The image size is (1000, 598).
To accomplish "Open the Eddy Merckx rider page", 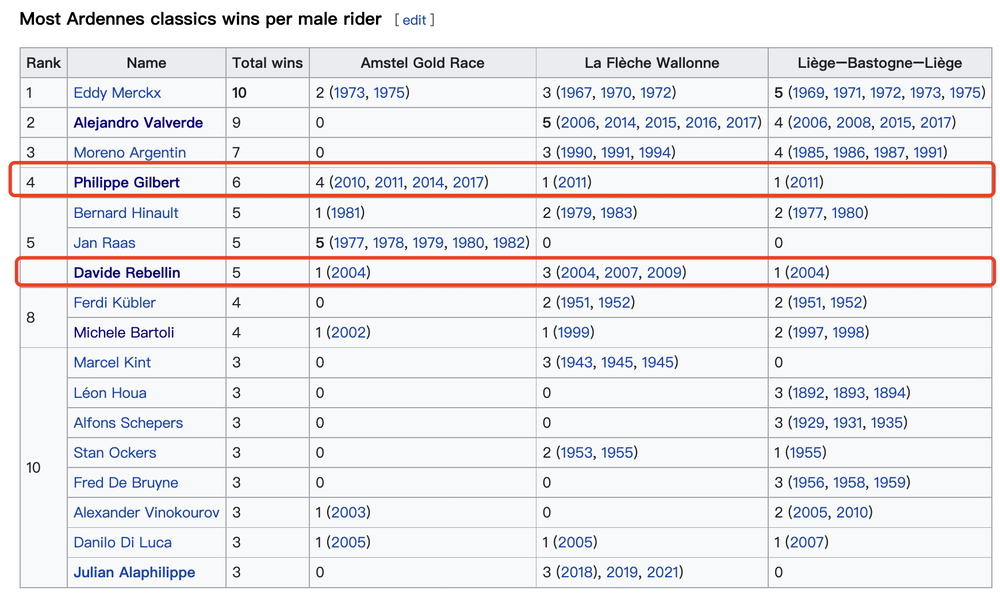I will coord(117,92).
